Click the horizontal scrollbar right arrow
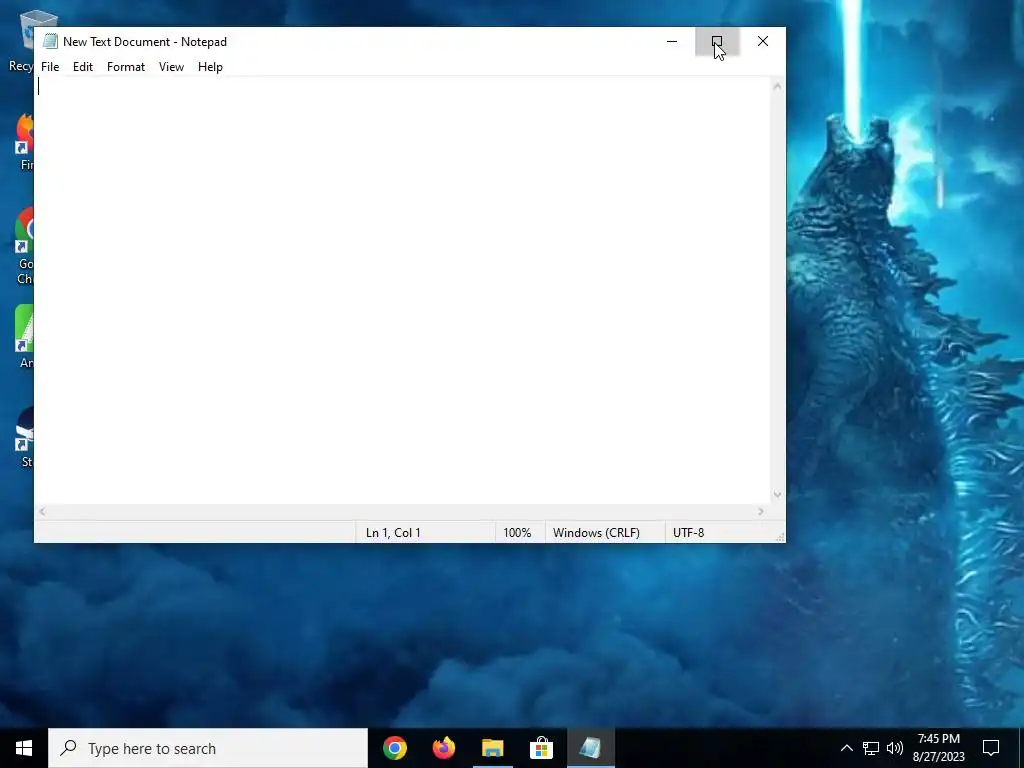Image resolution: width=1024 pixels, height=768 pixels. click(x=761, y=511)
